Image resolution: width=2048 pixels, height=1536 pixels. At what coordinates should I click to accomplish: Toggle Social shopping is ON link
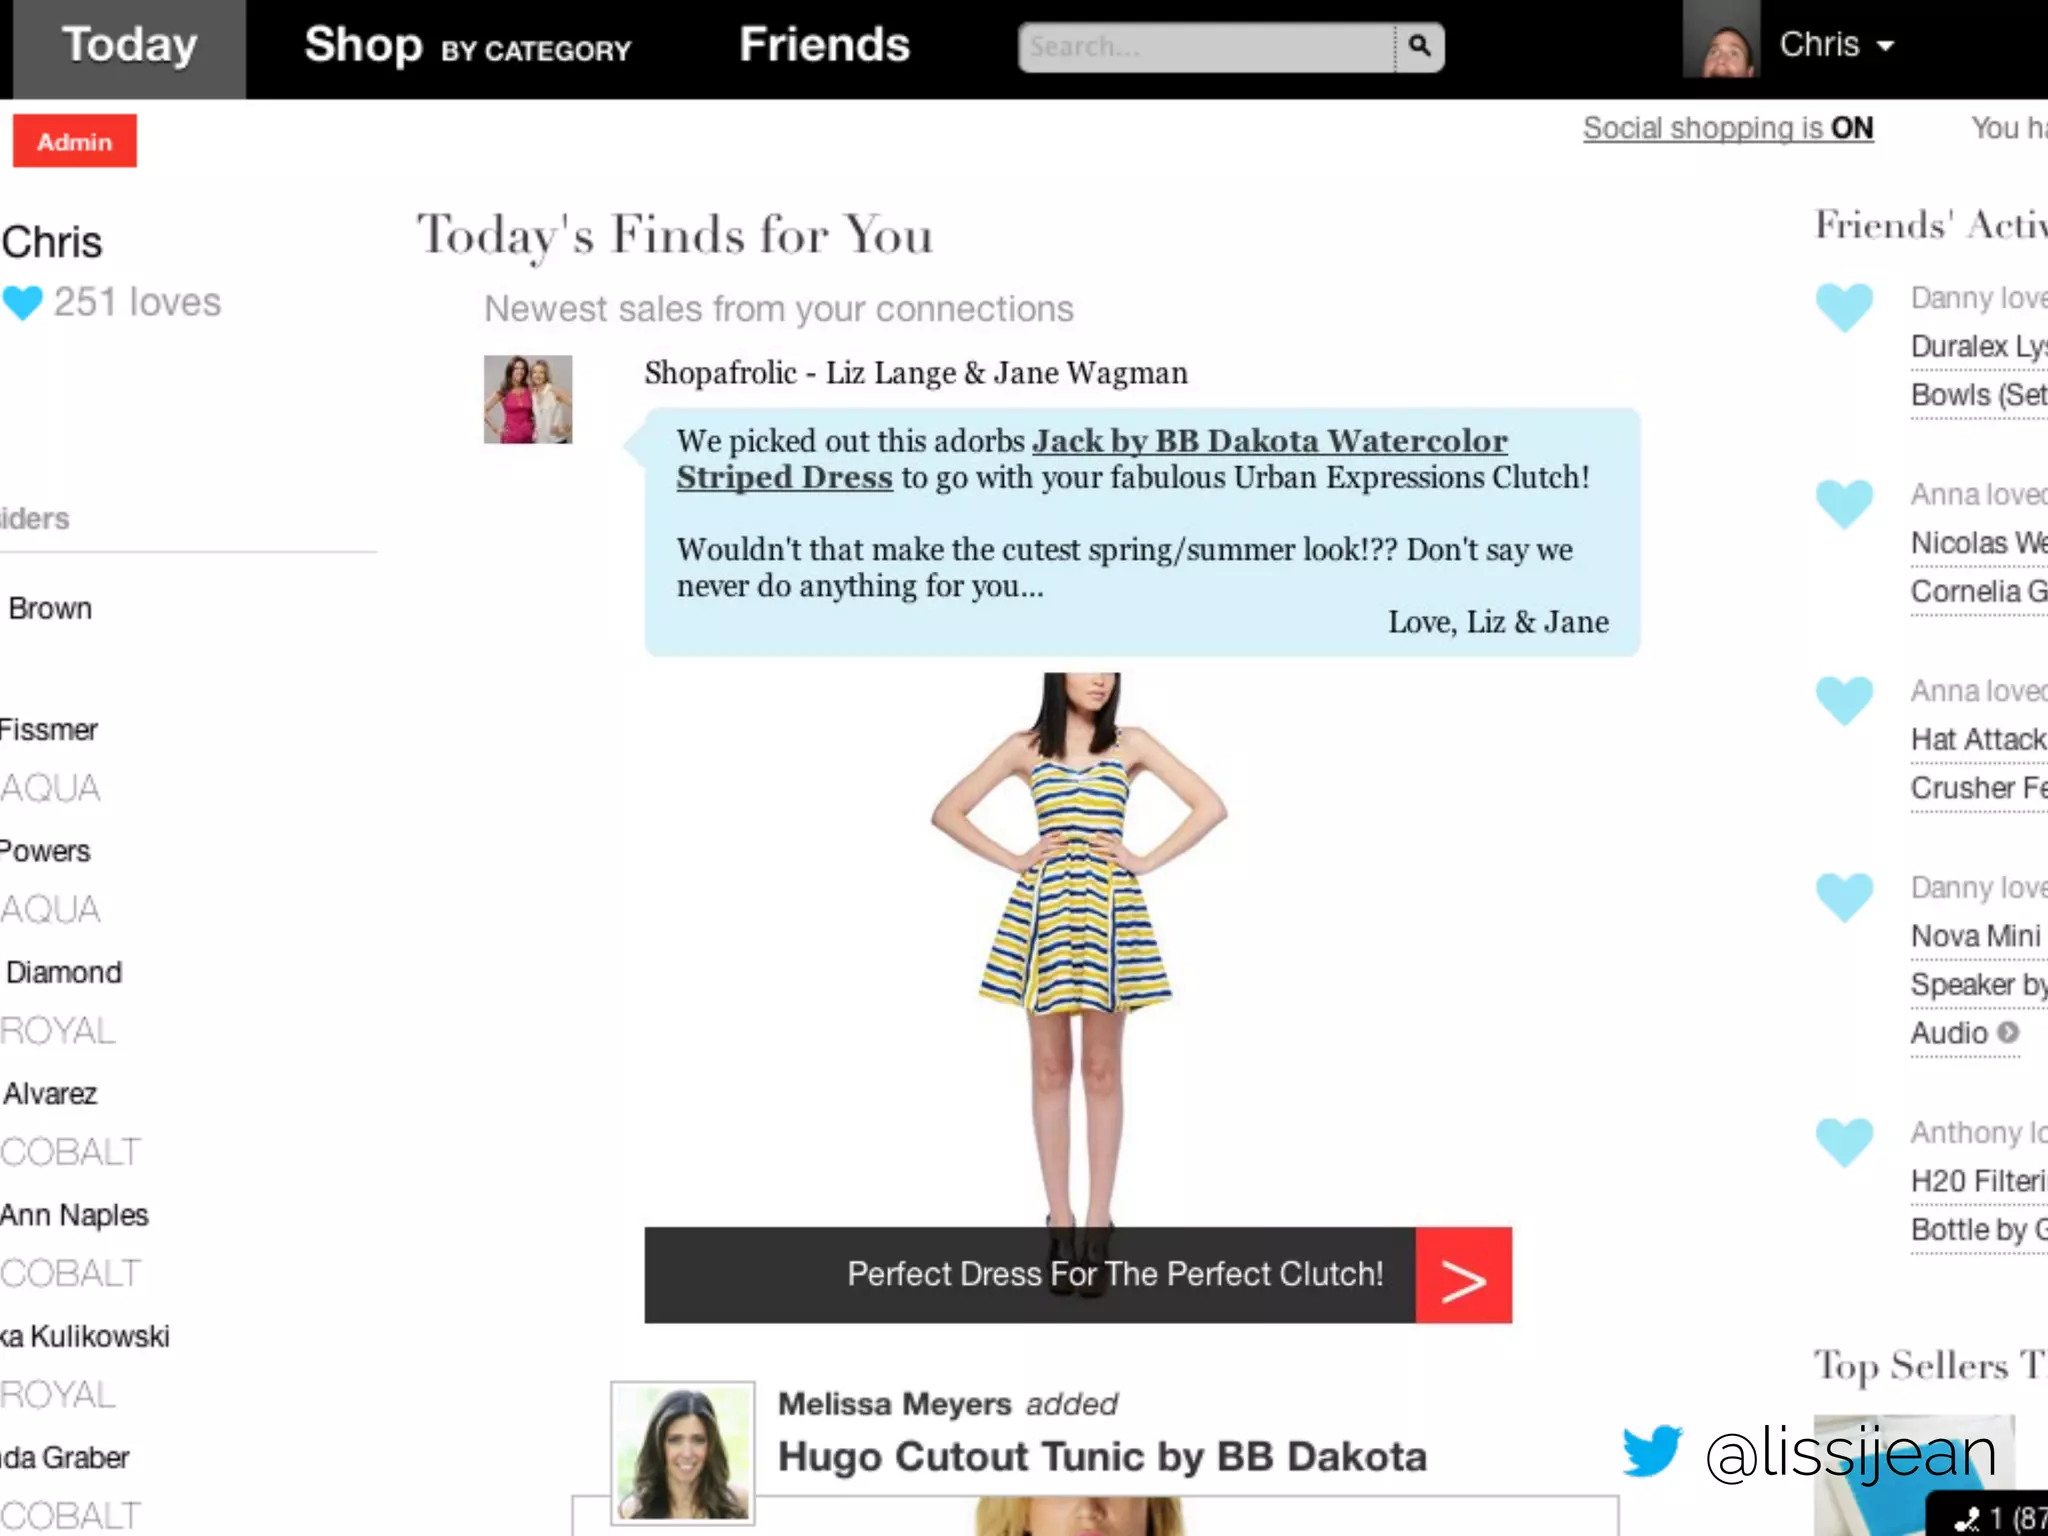(1727, 128)
